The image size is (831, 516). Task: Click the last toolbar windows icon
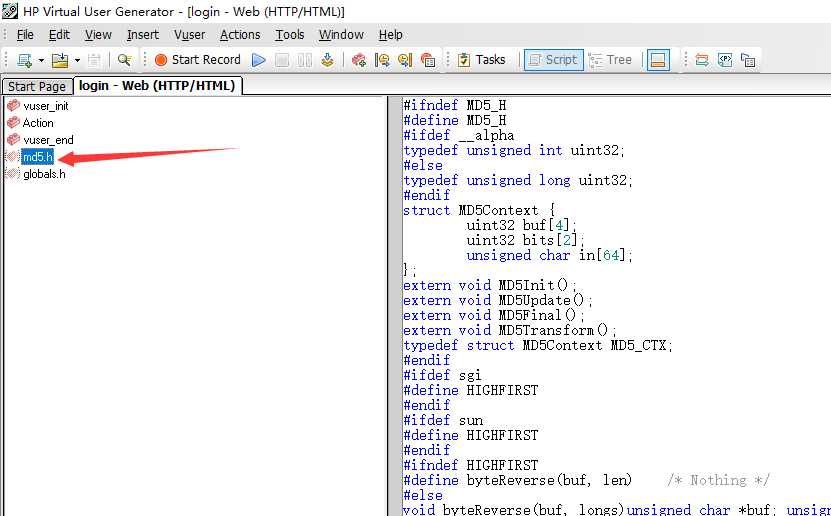(748, 60)
